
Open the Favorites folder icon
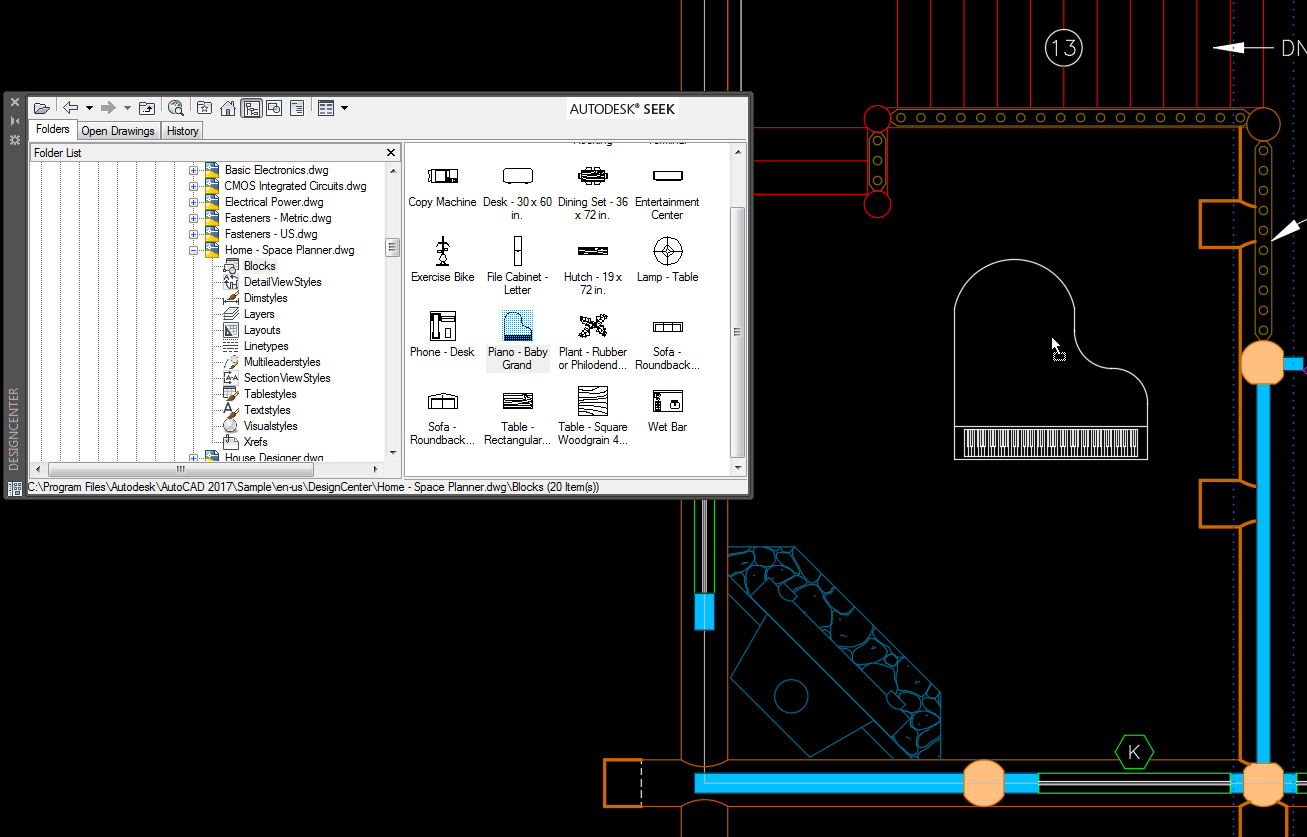click(204, 108)
